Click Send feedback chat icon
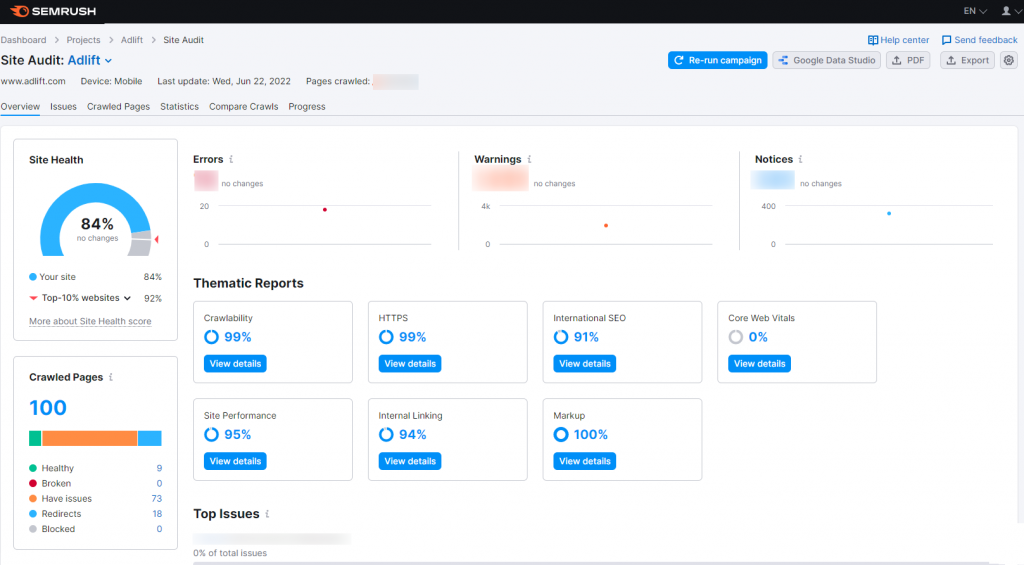The image size is (1024, 565). pyautogui.click(x=946, y=40)
